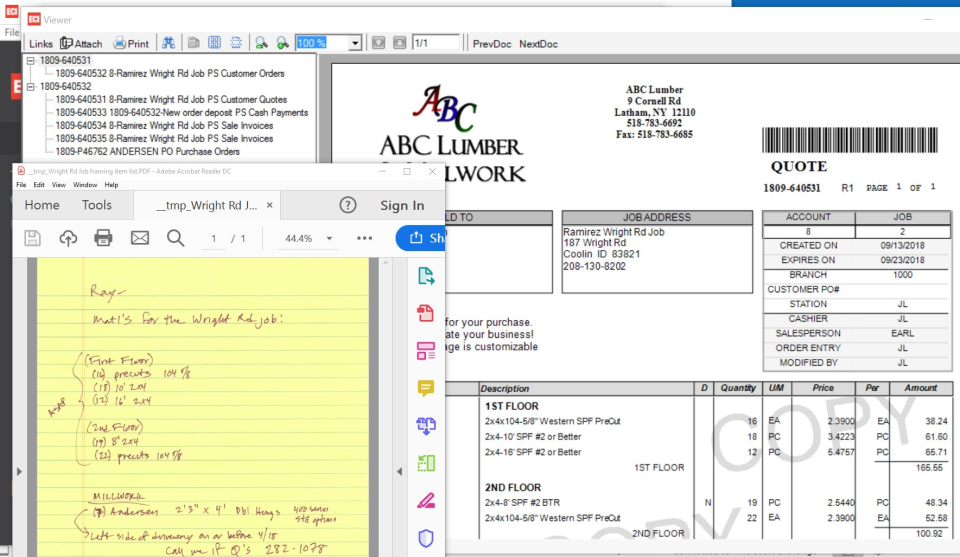Click the Organize Pages tool icon
Screen dimensions: 960x557
426,463
